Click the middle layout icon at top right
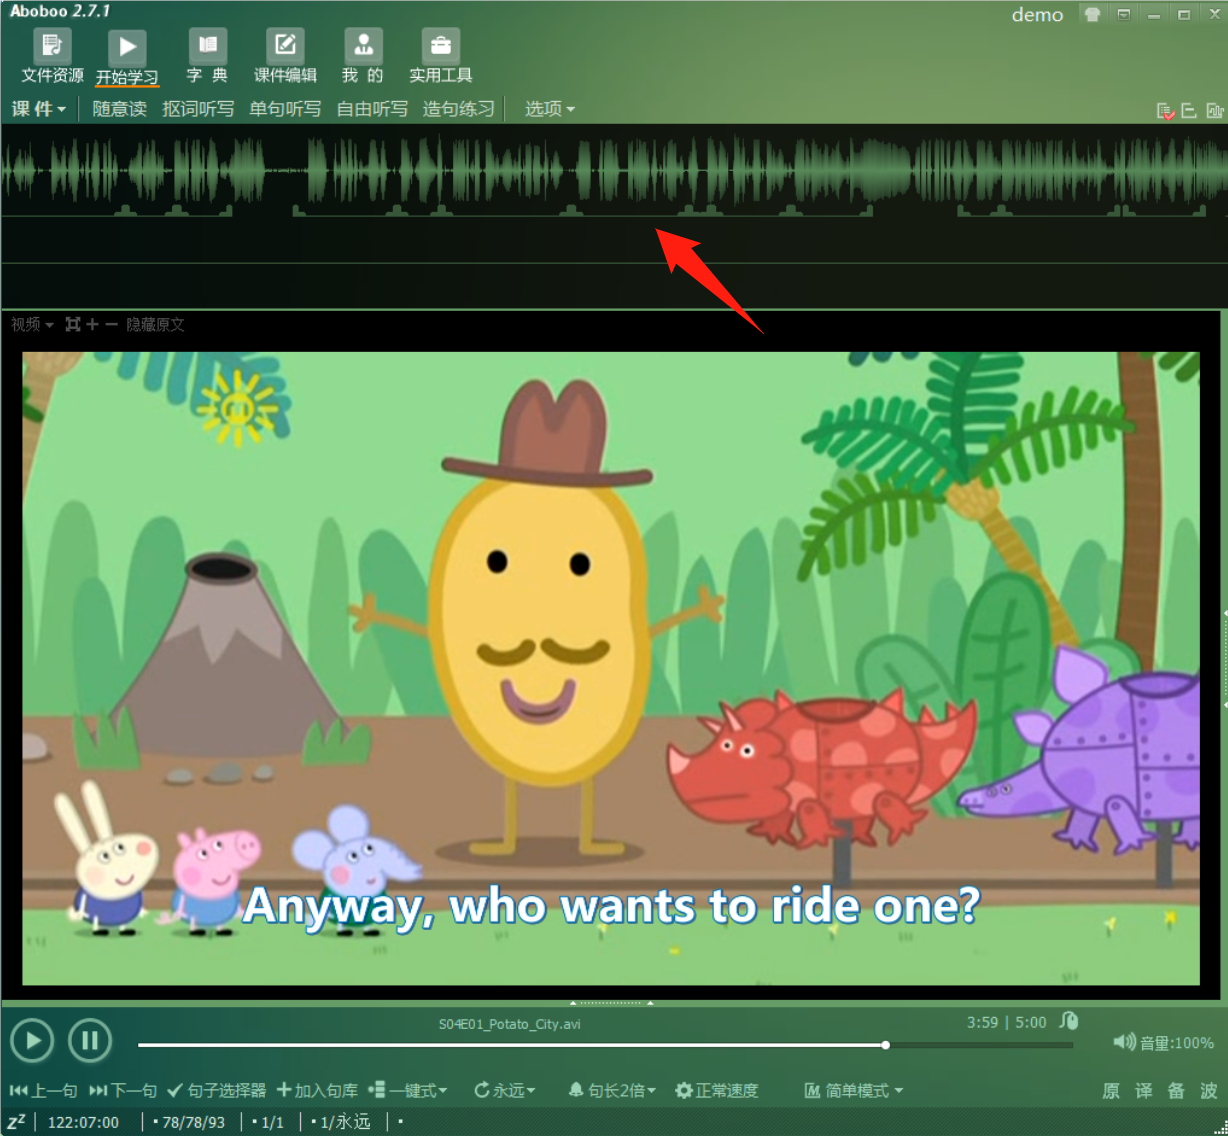Screen dimensions: 1228x1136 click(1189, 111)
